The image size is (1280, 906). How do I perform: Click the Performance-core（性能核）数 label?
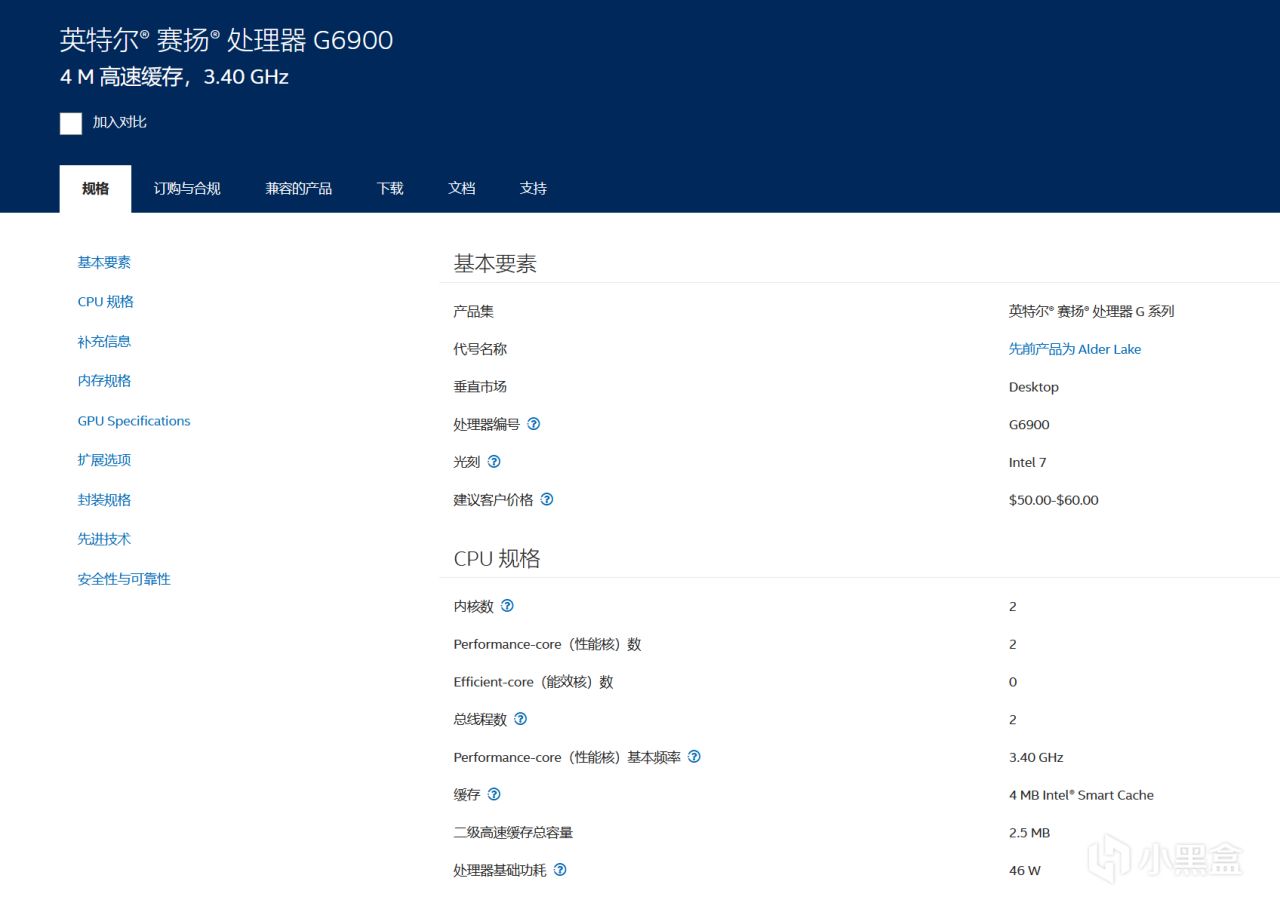coord(548,644)
